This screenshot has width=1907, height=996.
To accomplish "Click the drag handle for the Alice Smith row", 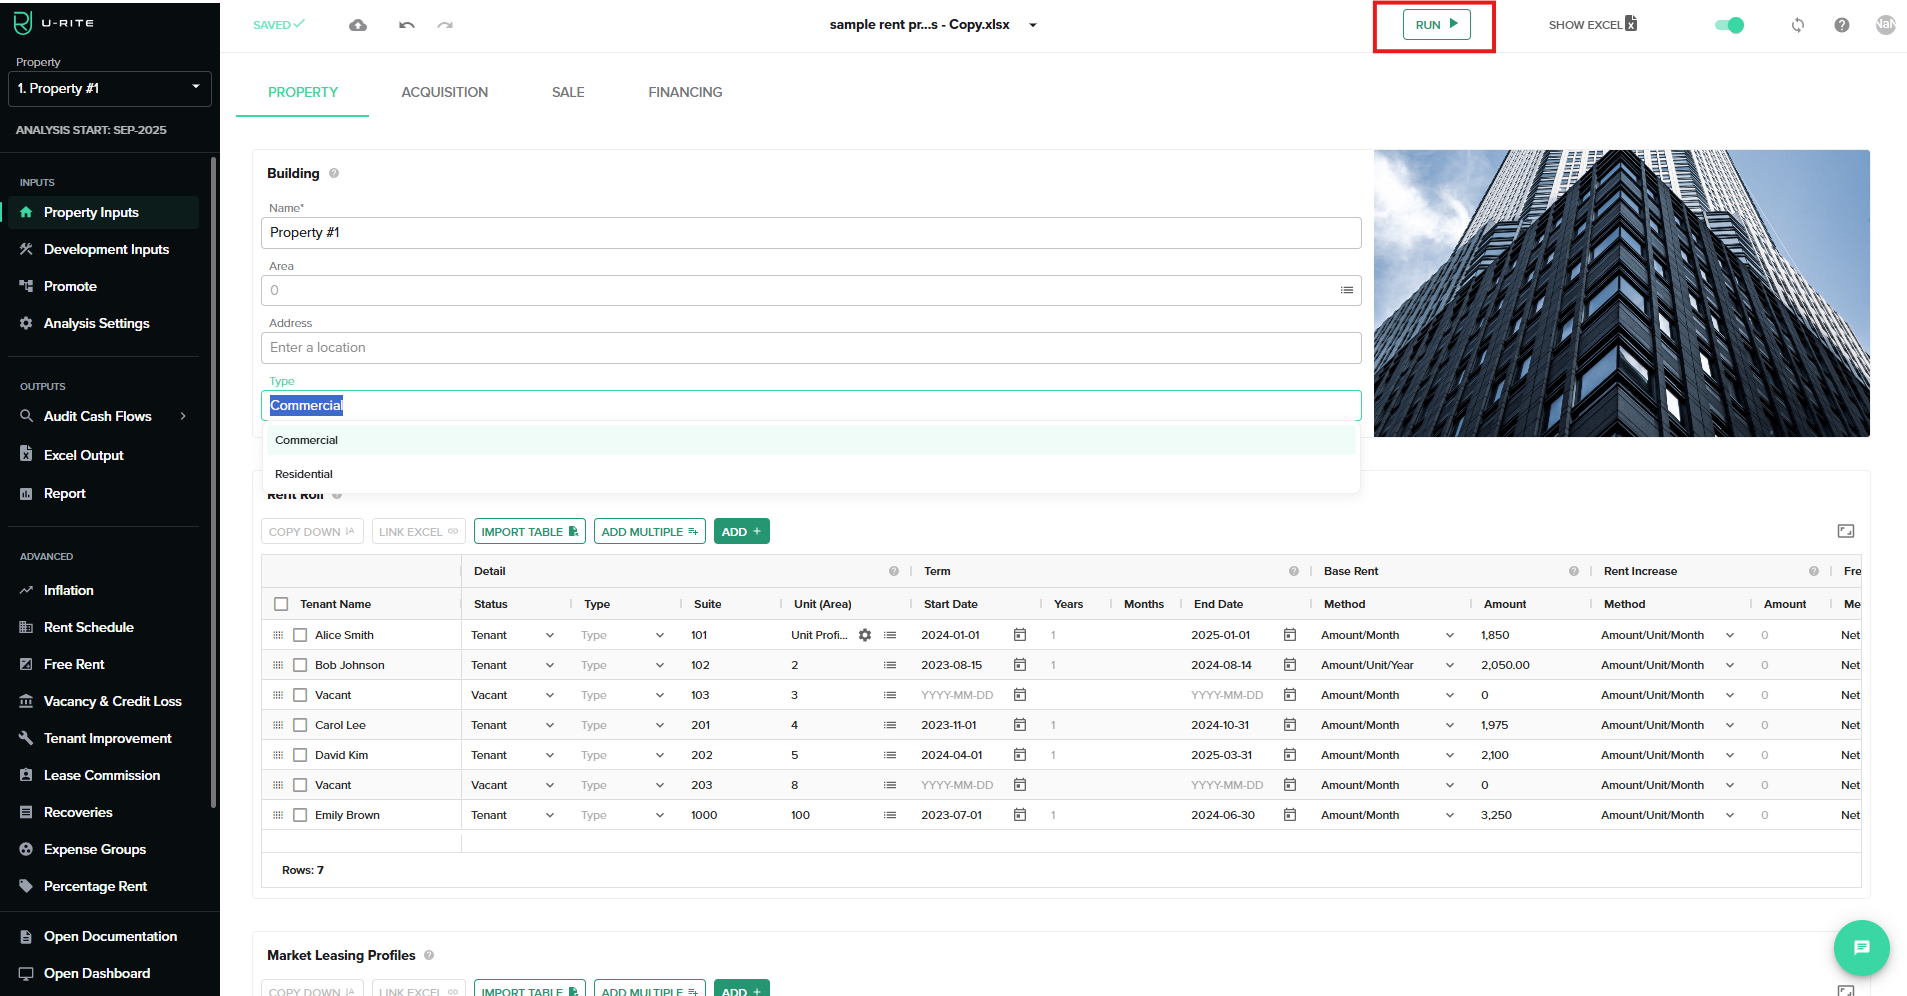I will pos(278,635).
